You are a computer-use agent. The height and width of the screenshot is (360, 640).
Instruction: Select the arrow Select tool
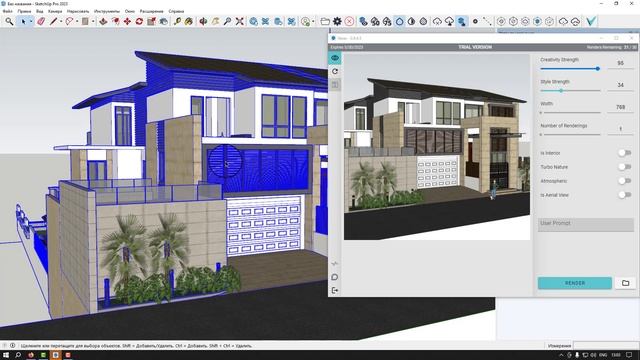click(23, 21)
